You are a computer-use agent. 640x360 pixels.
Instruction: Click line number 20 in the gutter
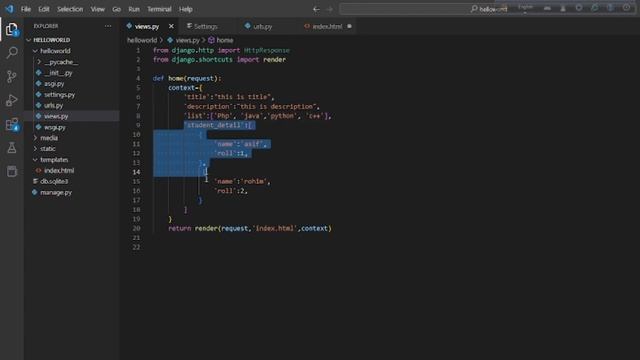click(x=136, y=228)
